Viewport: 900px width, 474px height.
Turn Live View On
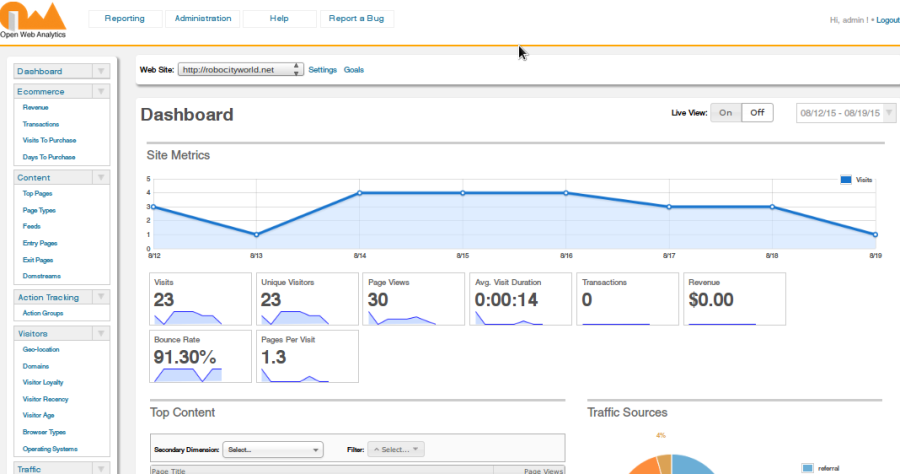click(x=726, y=113)
